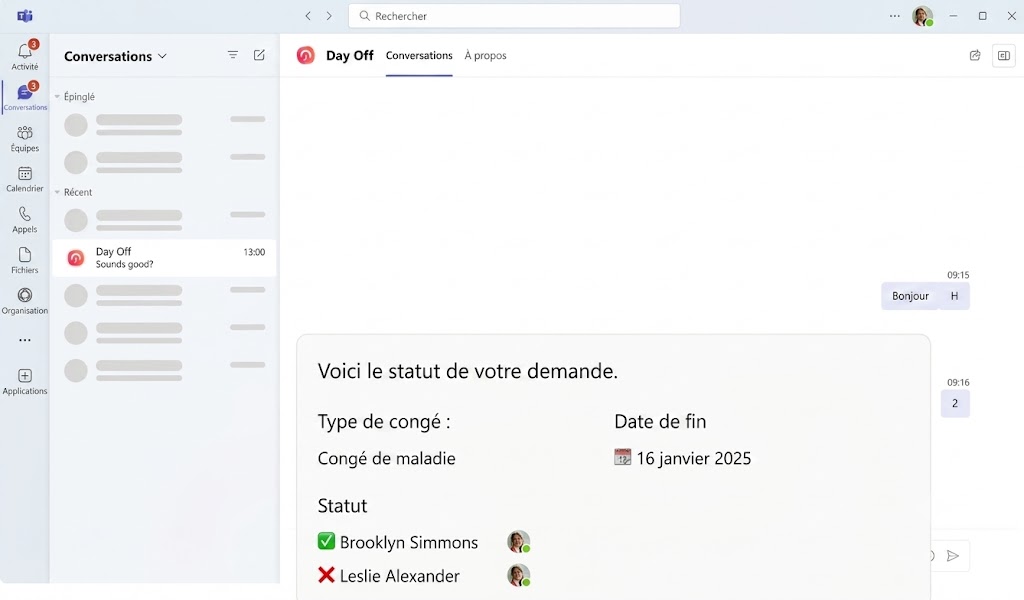Image resolution: width=1024 pixels, height=600 pixels.
Task: Switch to the Conversations tab
Action: pyautogui.click(x=419, y=55)
